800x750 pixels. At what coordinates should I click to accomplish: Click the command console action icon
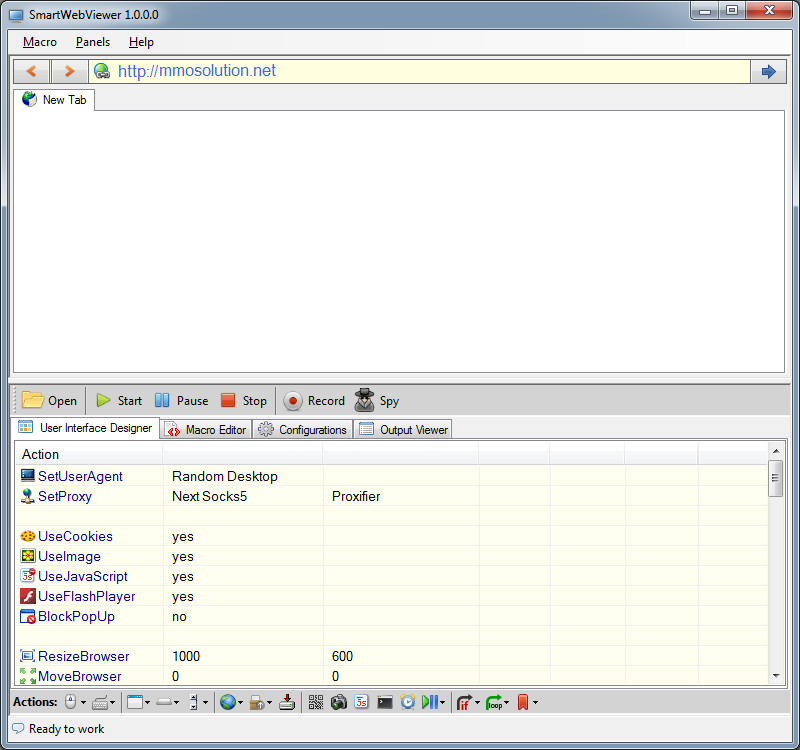[385, 702]
